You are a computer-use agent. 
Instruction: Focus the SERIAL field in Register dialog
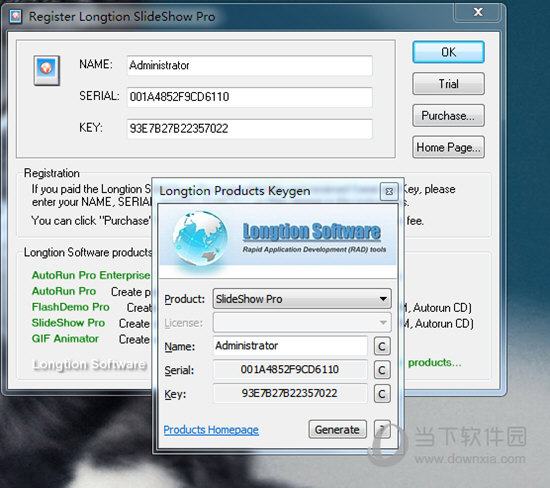click(x=249, y=97)
